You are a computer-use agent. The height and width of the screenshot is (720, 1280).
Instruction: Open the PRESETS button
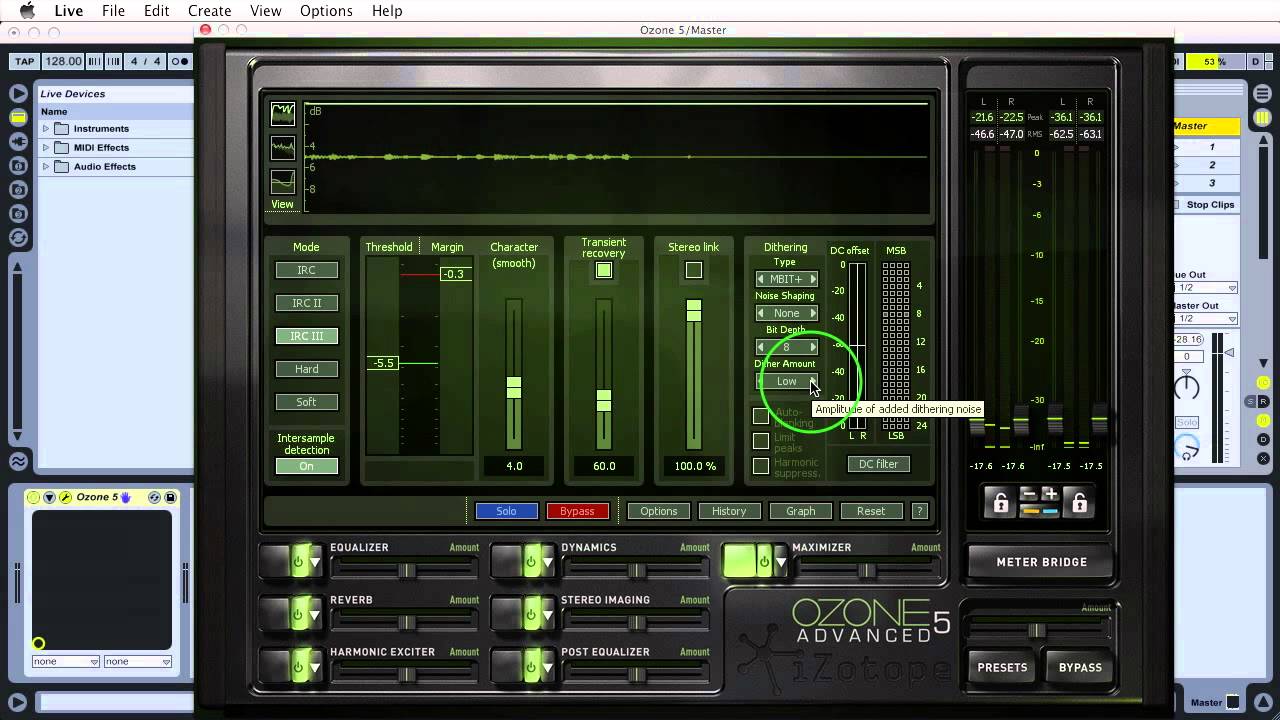(x=1002, y=668)
